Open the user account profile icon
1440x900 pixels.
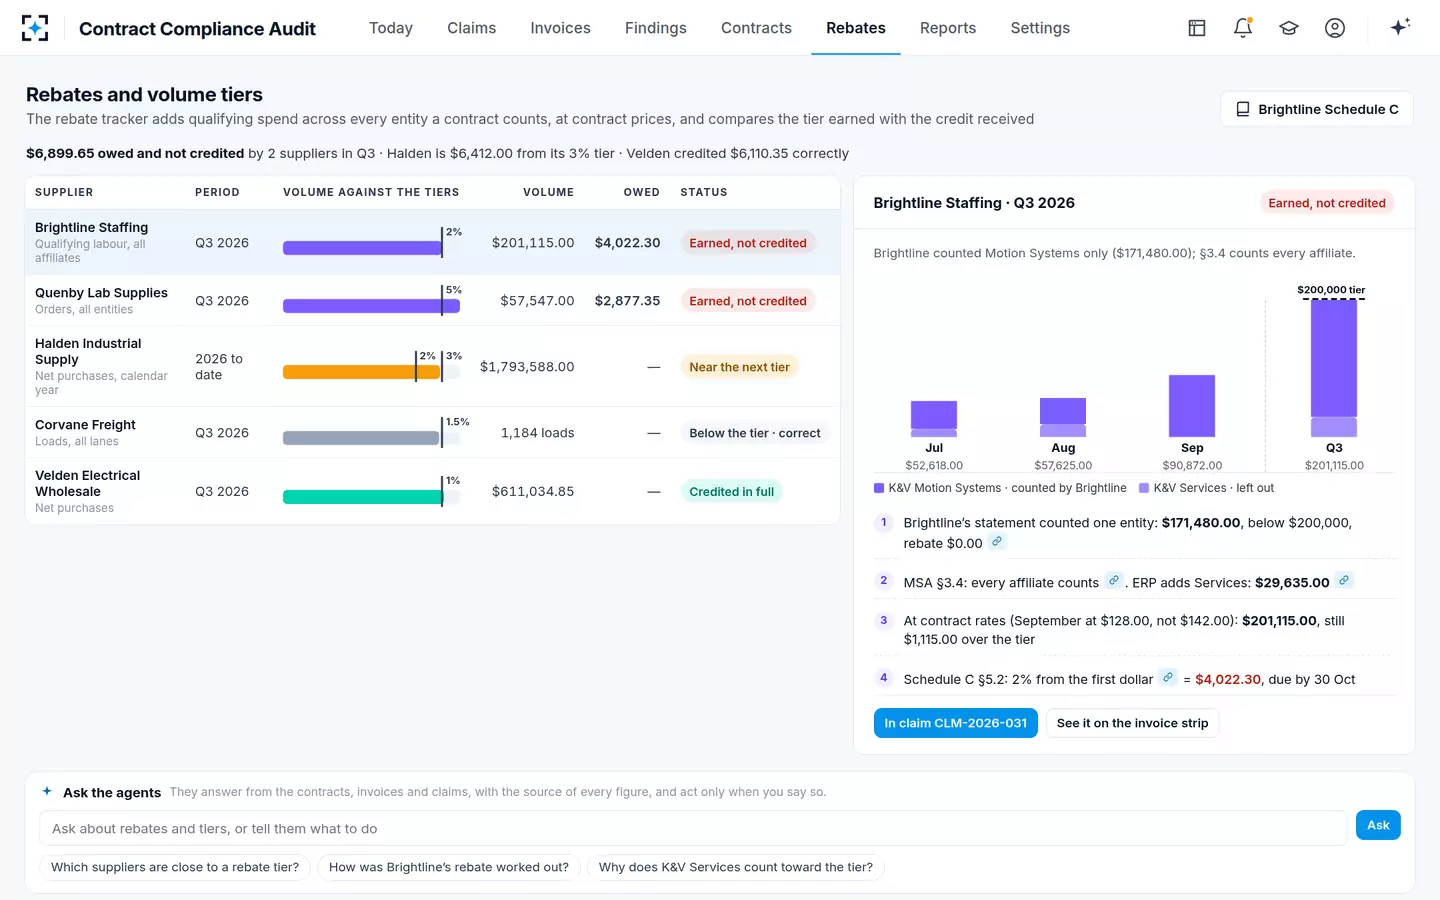pos(1335,28)
